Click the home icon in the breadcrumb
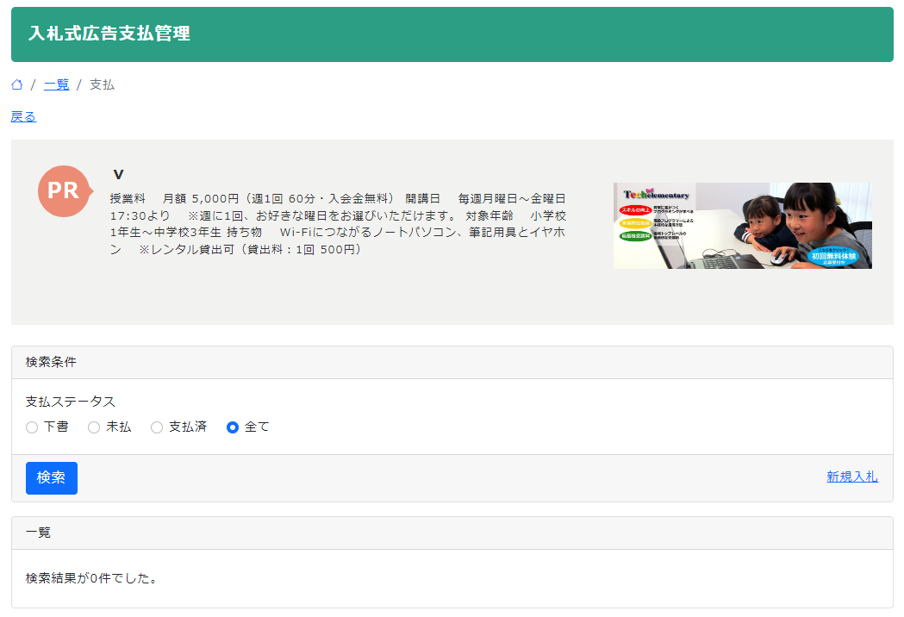 tap(16, 85)
